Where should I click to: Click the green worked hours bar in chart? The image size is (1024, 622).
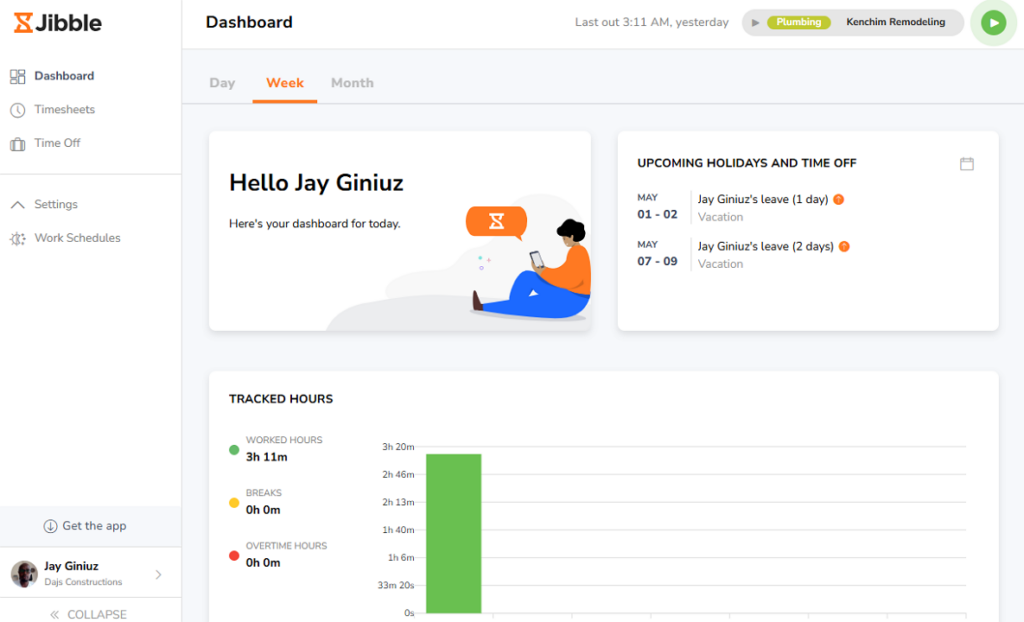454,533
